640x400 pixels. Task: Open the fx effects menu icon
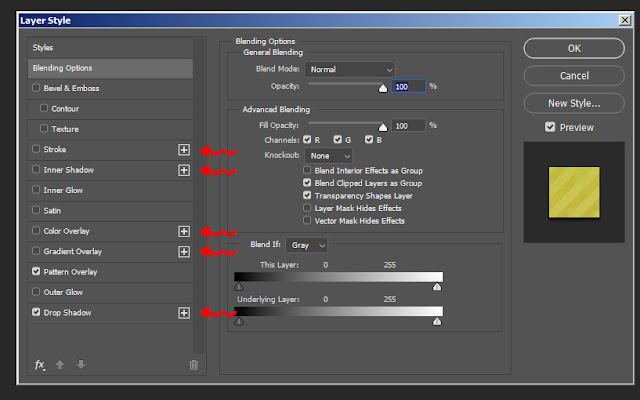(40, 364)
